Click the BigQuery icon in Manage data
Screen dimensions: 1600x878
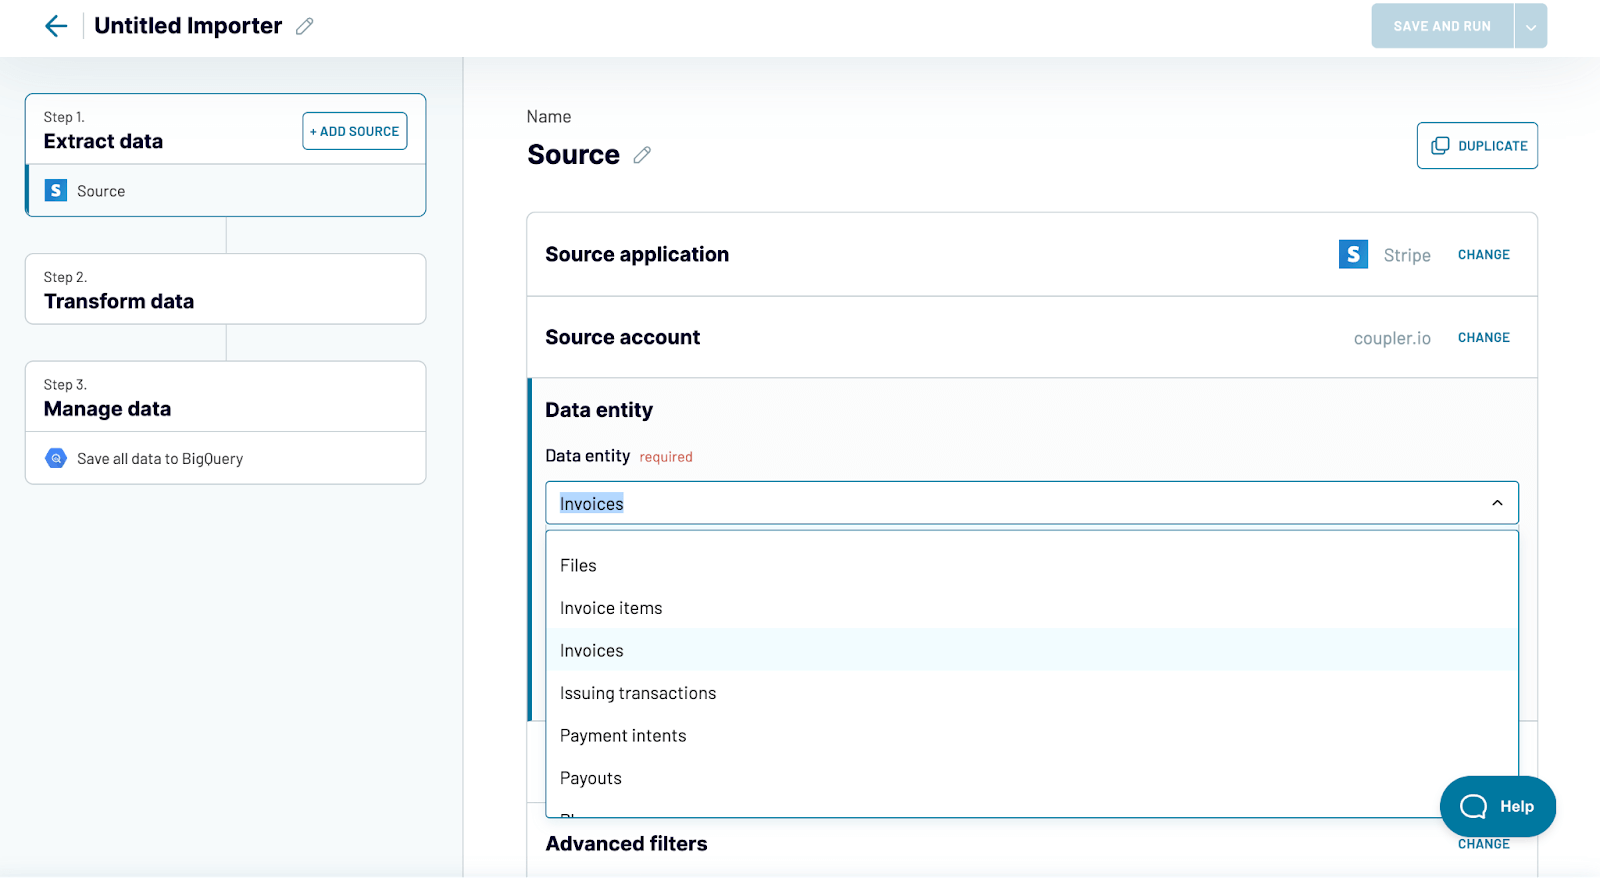[x=56, y=458]
